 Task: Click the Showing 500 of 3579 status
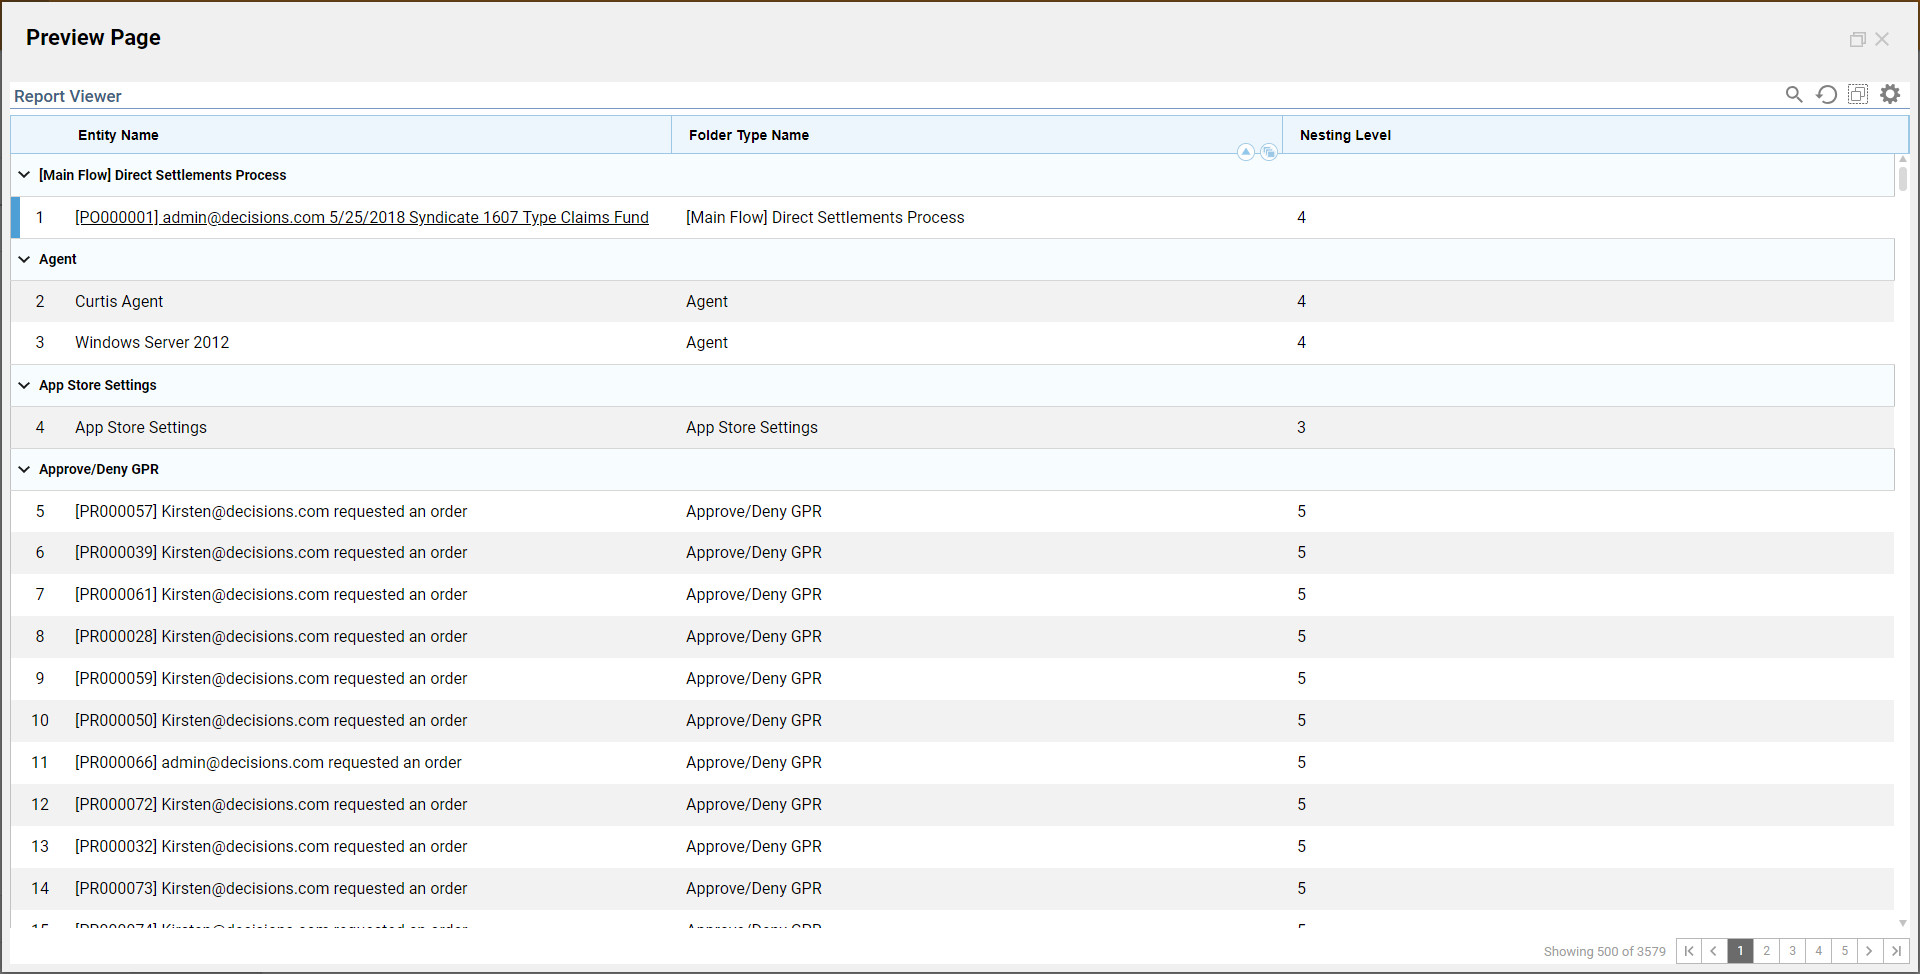1604,952
